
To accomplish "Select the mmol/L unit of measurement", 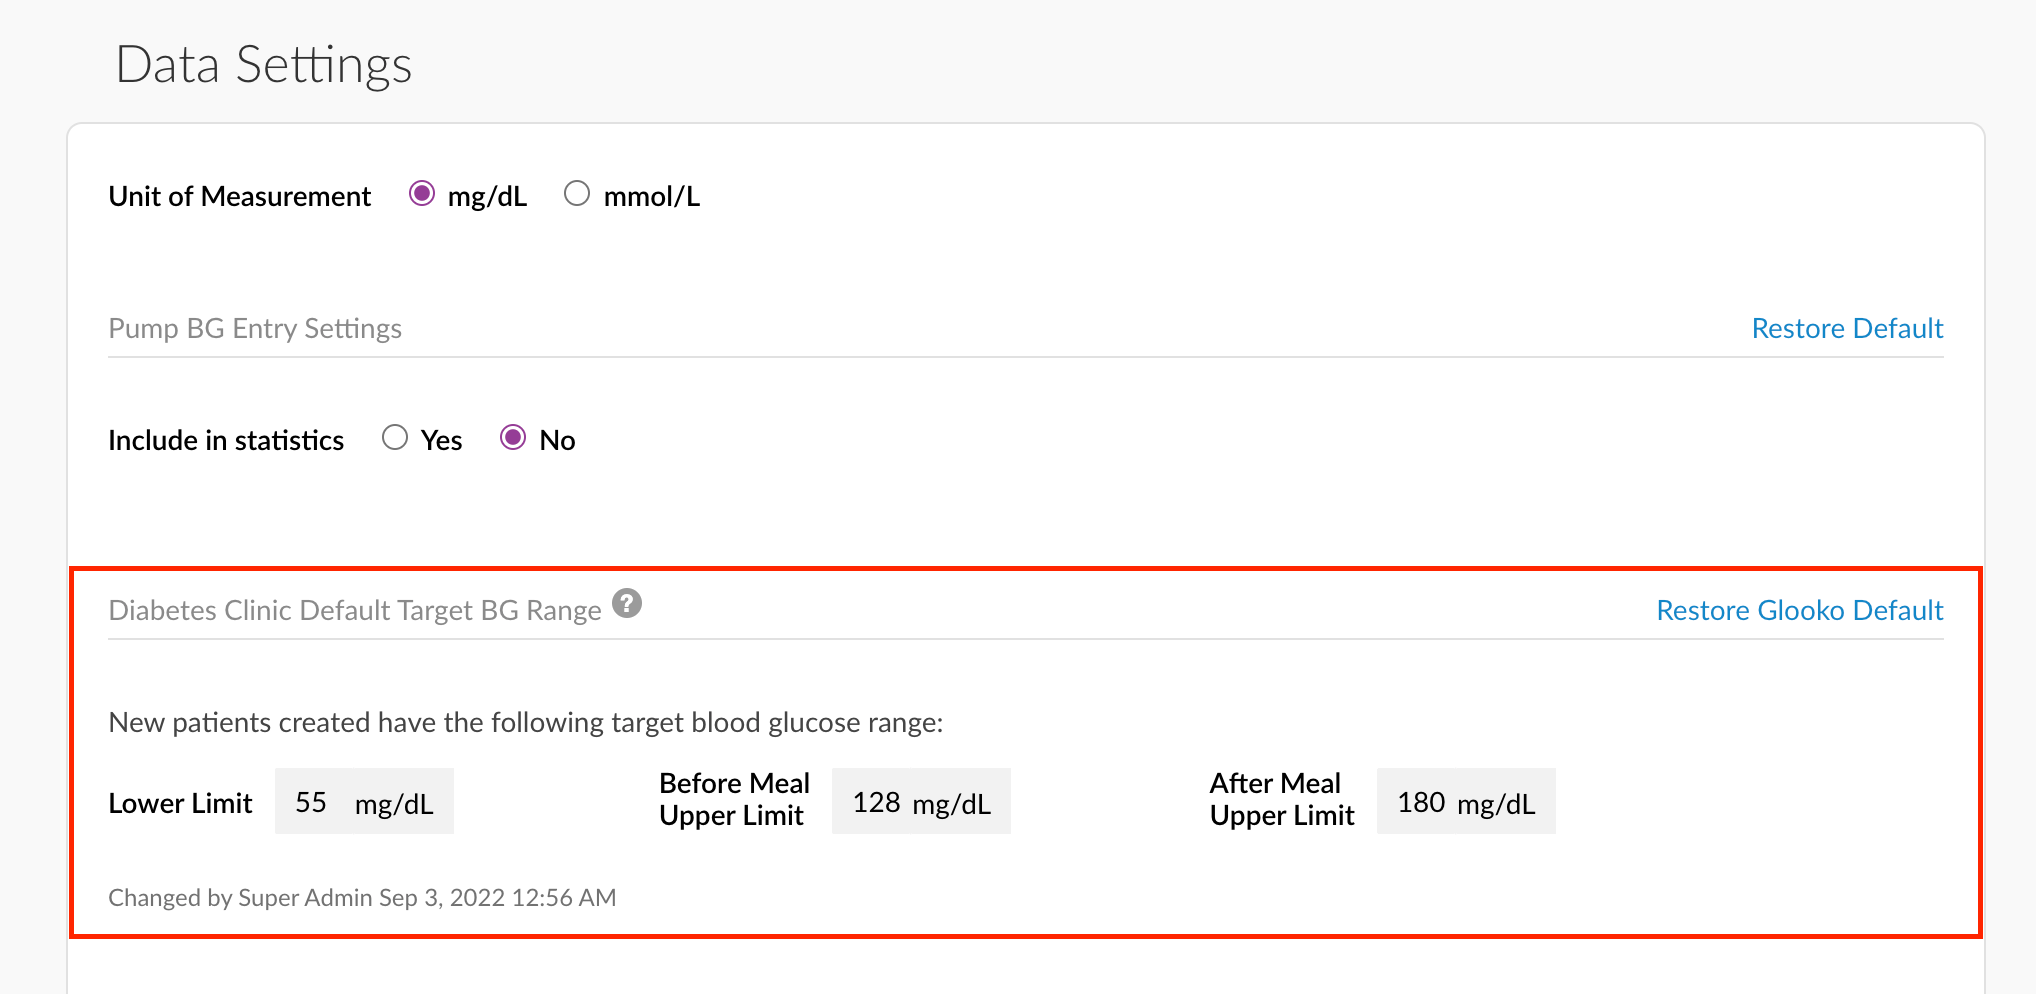I will (578, 194).
